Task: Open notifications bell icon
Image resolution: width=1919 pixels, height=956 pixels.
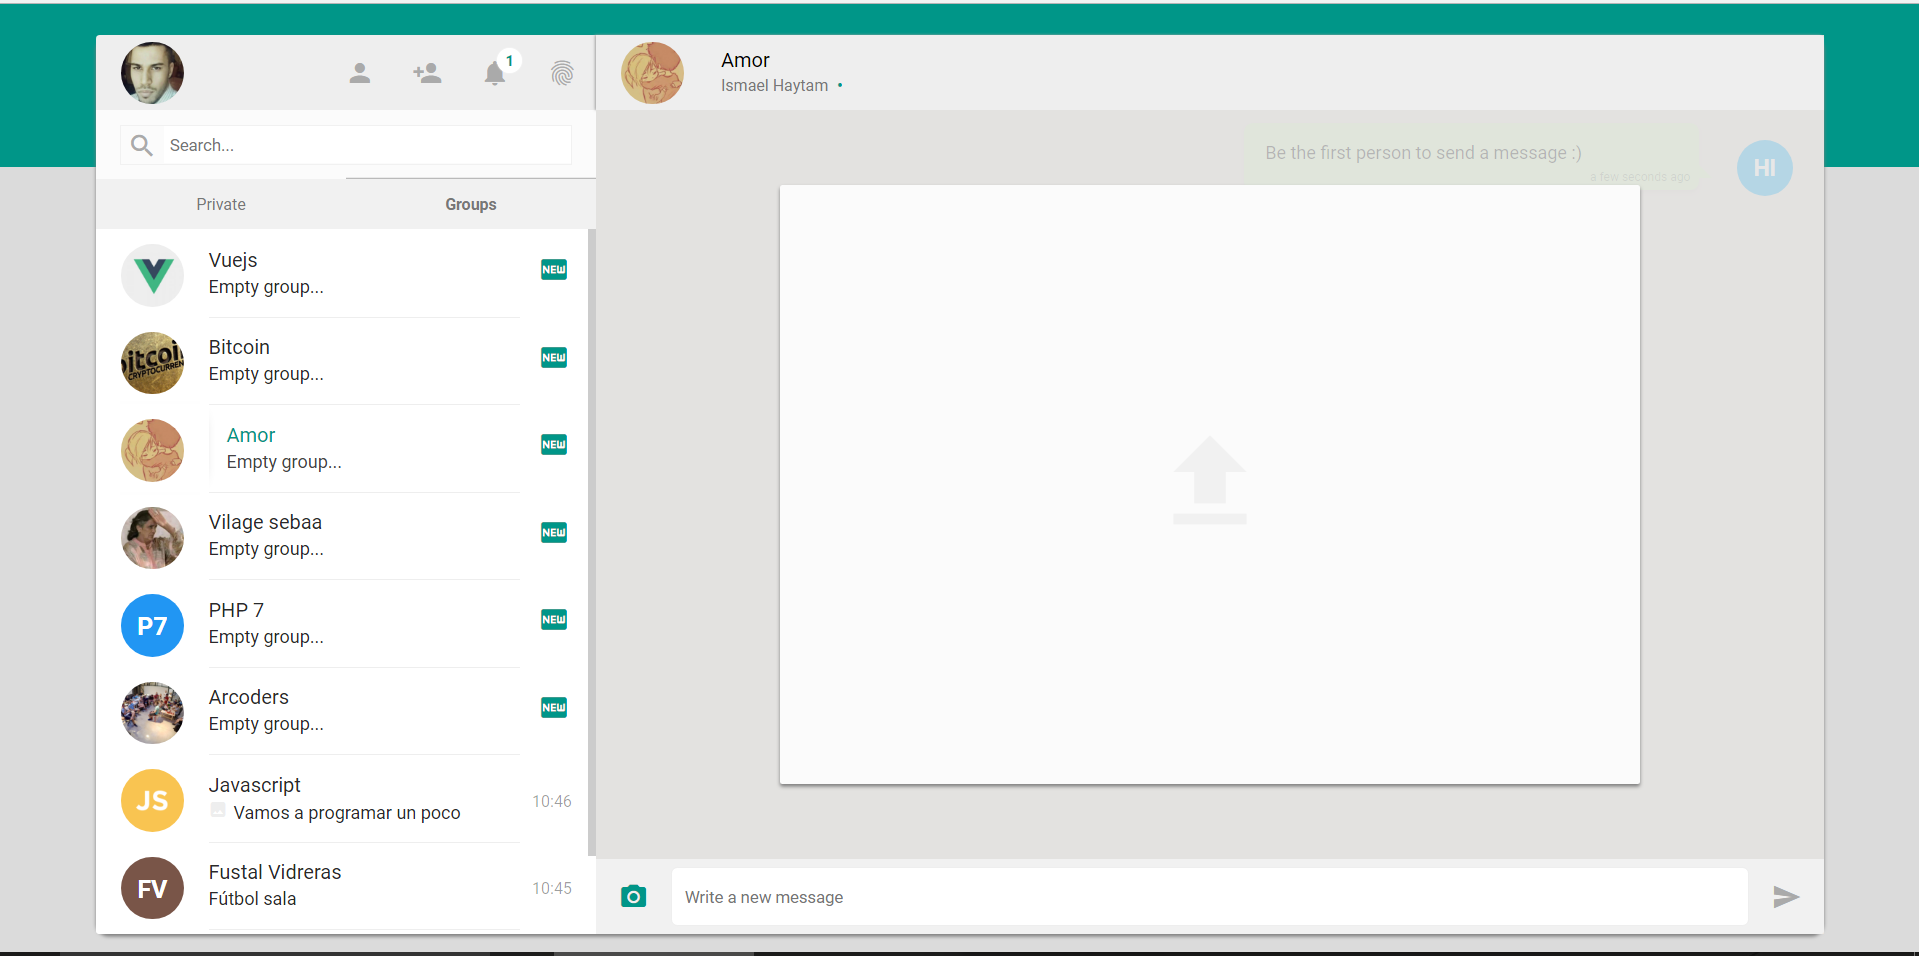Action: pyautogui.click(x=494, y=73)
